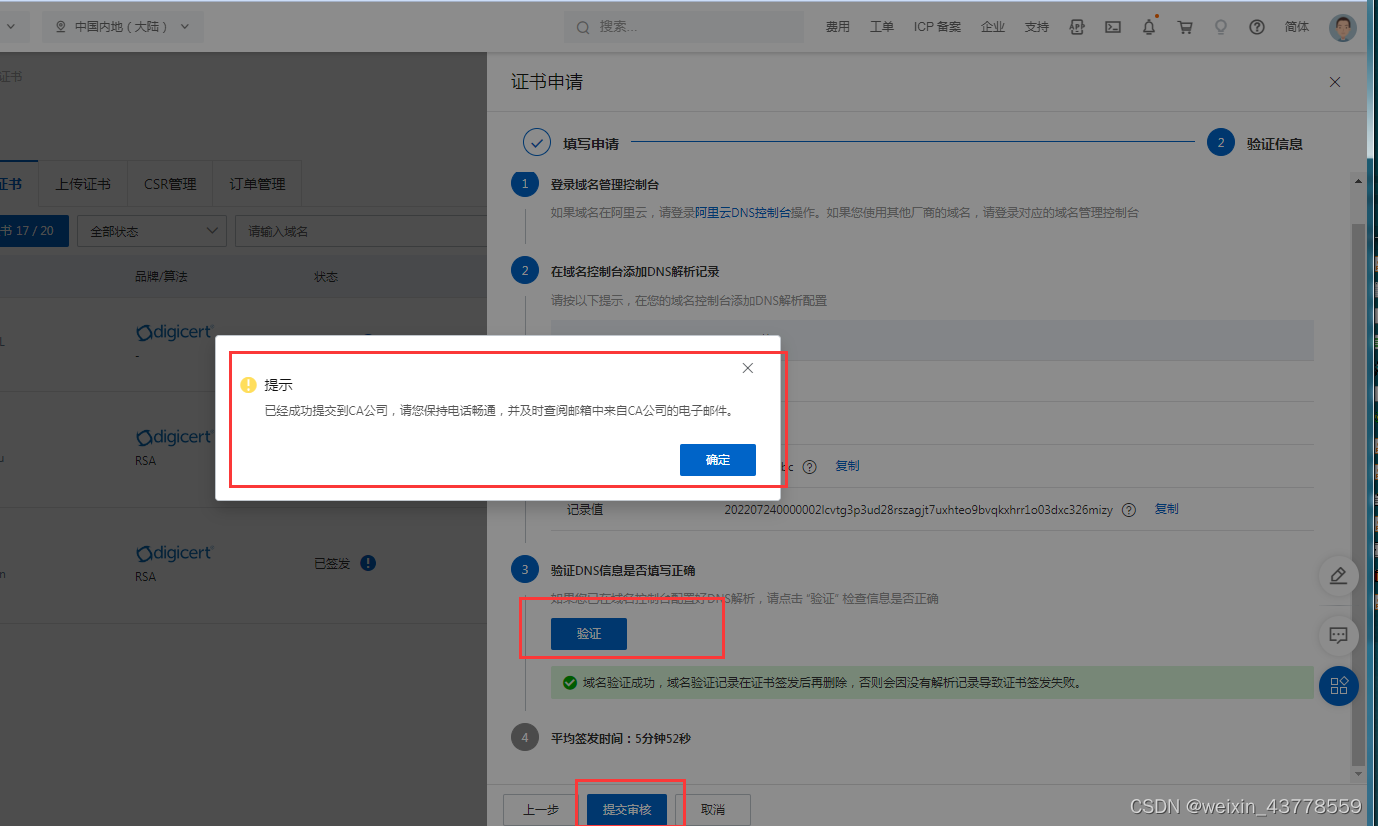Screen dimensions: 1378x826
Task: Click the help icon beside the 记录值 string
Action: pyautogui.click(x=1129, y=510)
